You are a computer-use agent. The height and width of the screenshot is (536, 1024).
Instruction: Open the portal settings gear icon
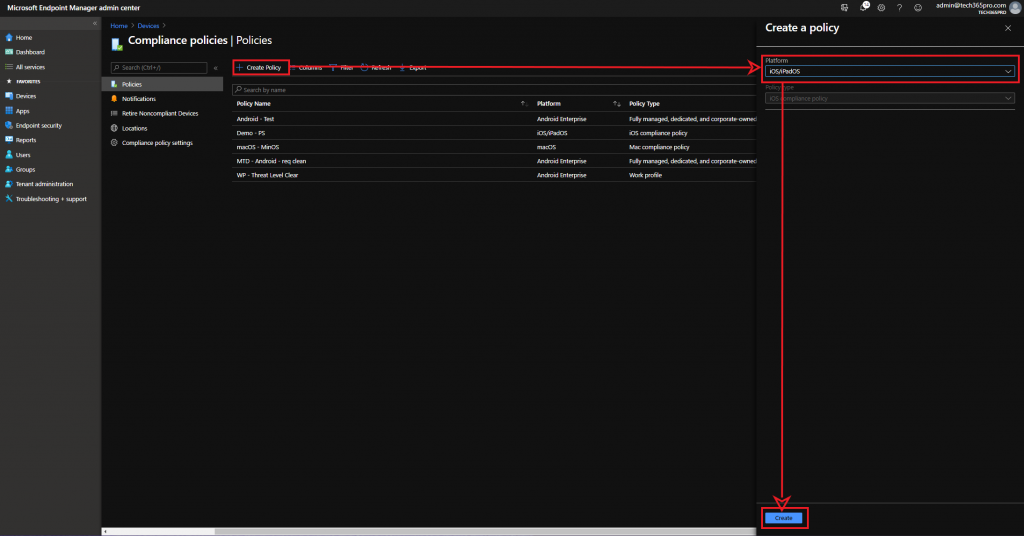(880, 7)
